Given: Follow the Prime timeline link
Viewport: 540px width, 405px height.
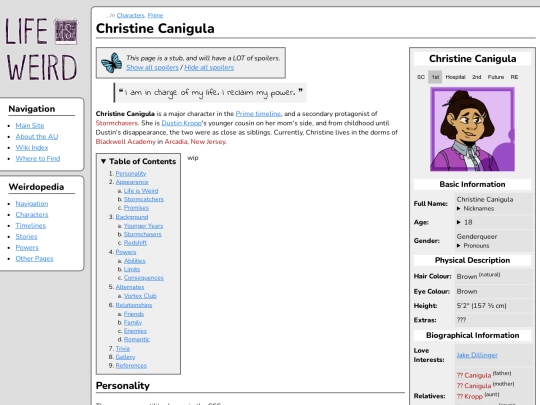Looking at the screenshot, I should coord(258,114).
